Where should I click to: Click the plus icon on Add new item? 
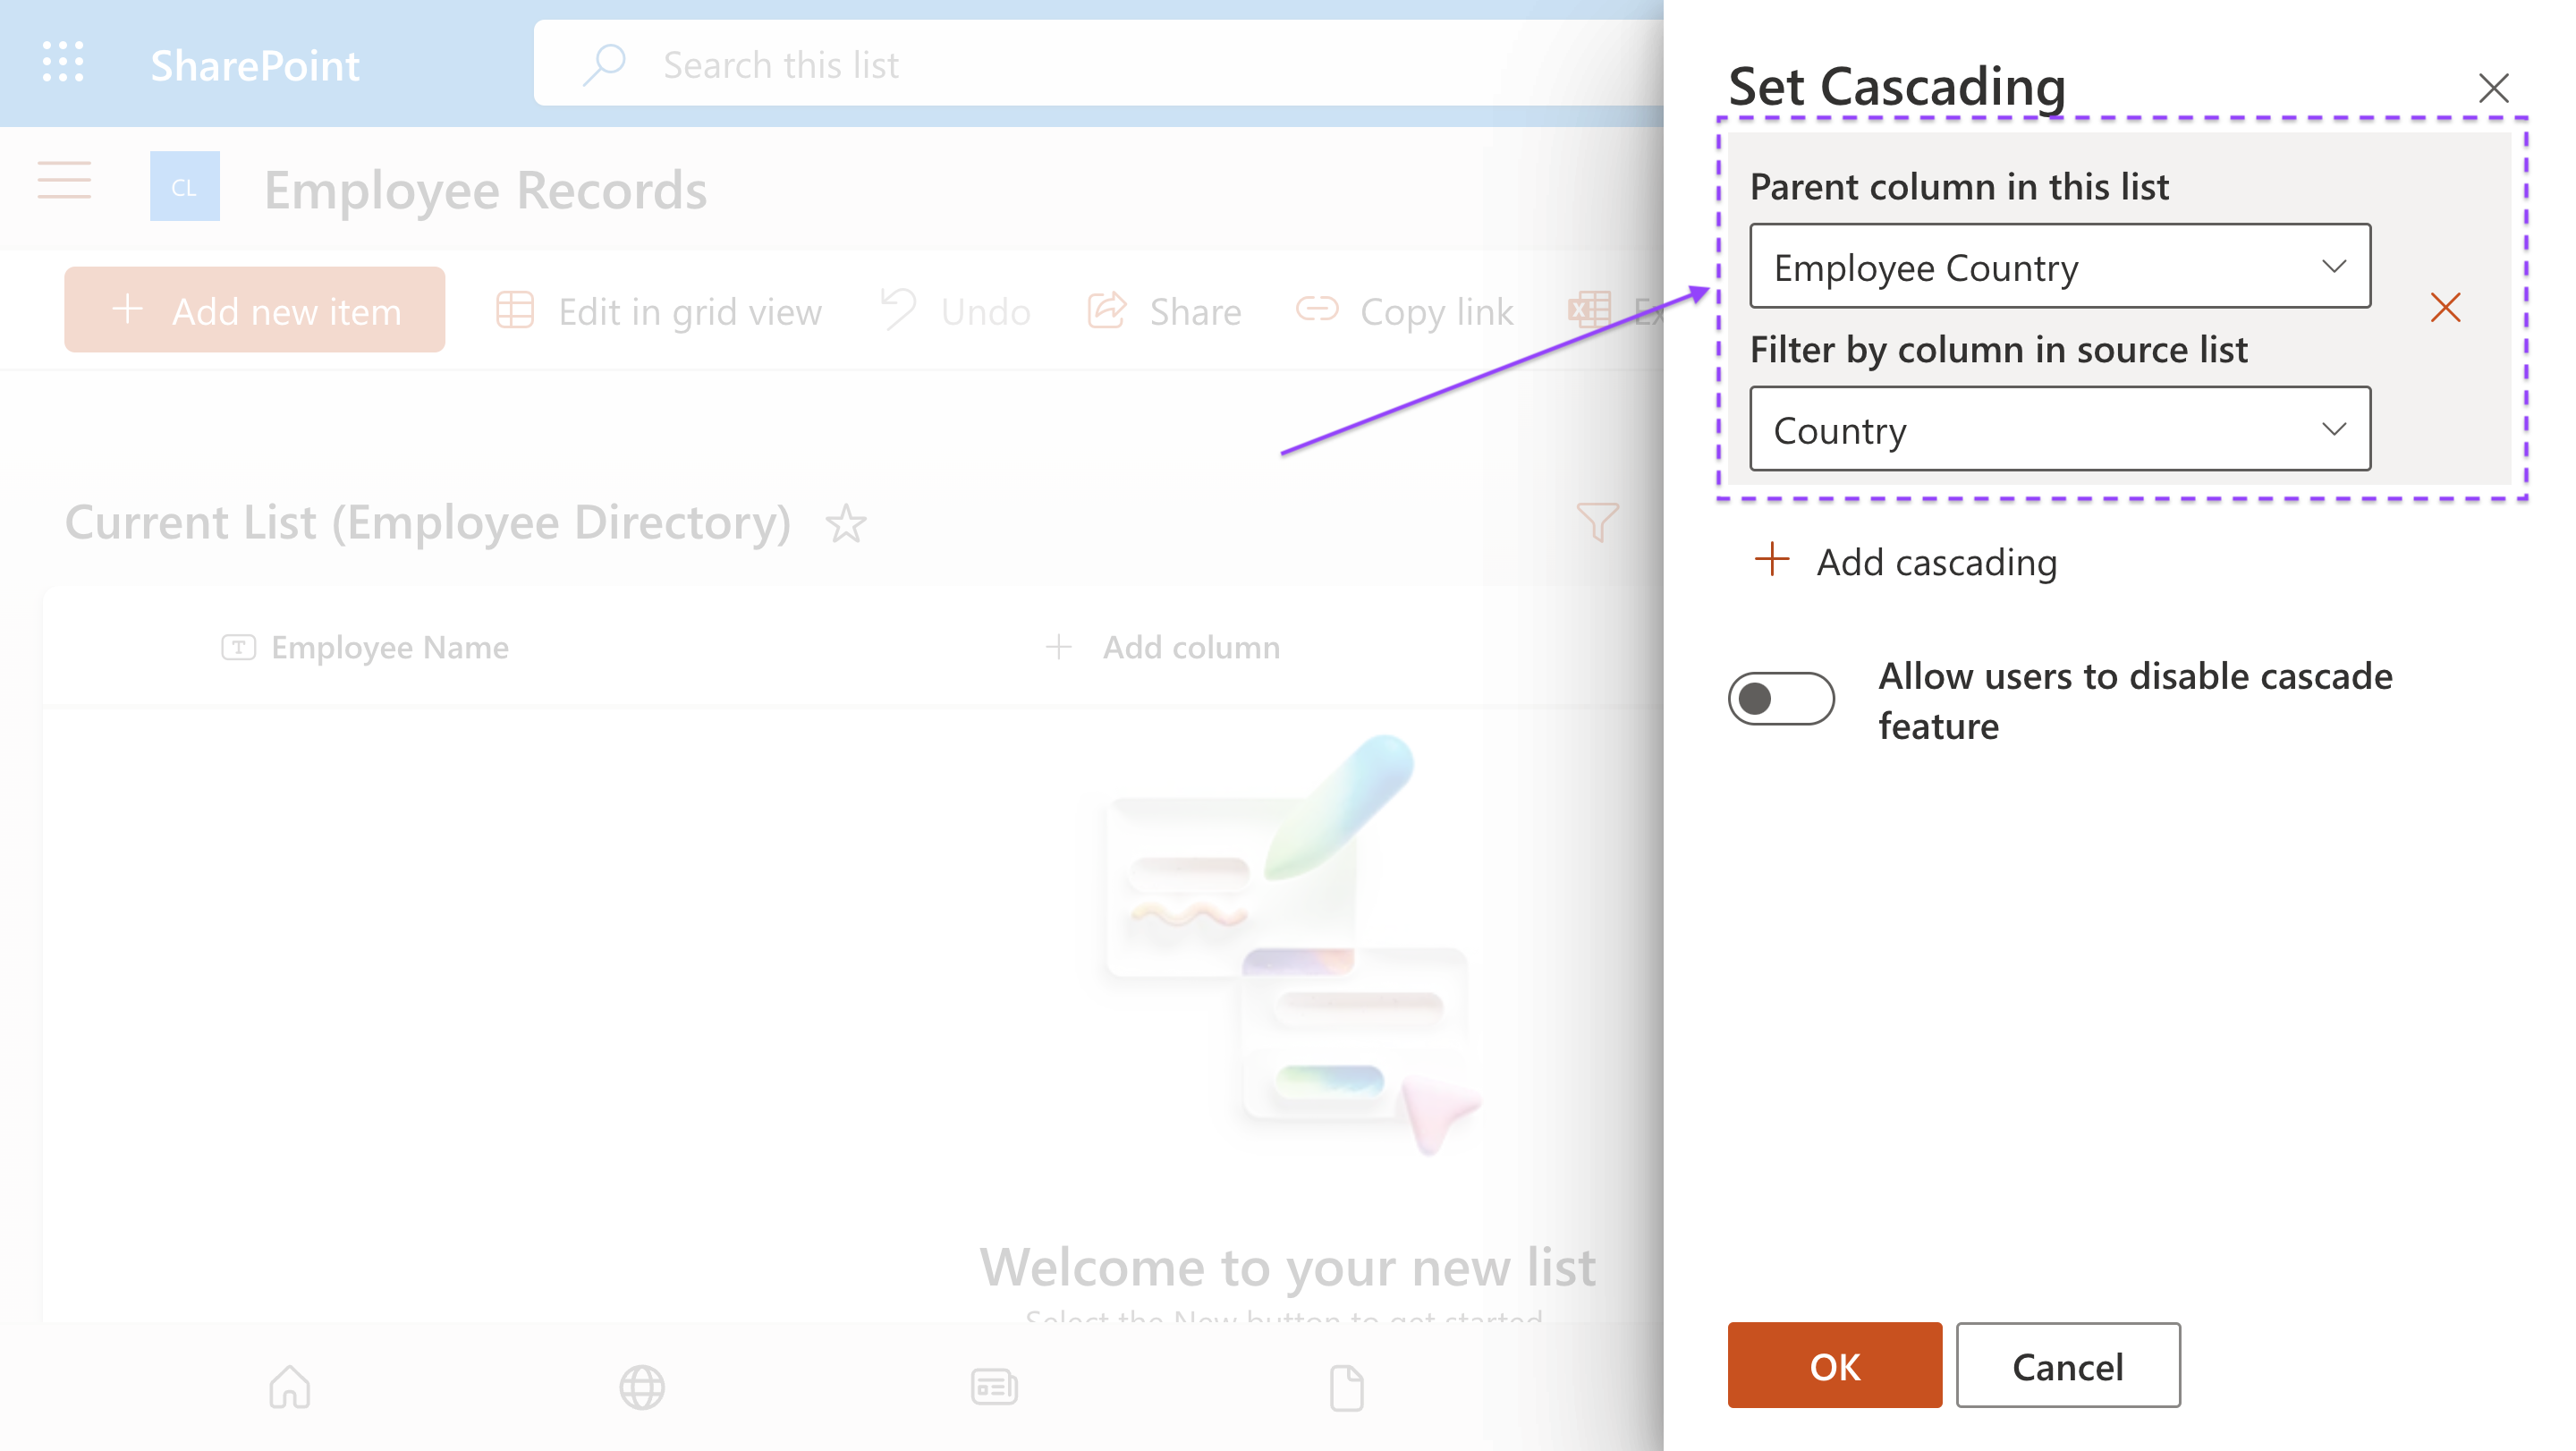coord(127,309)
